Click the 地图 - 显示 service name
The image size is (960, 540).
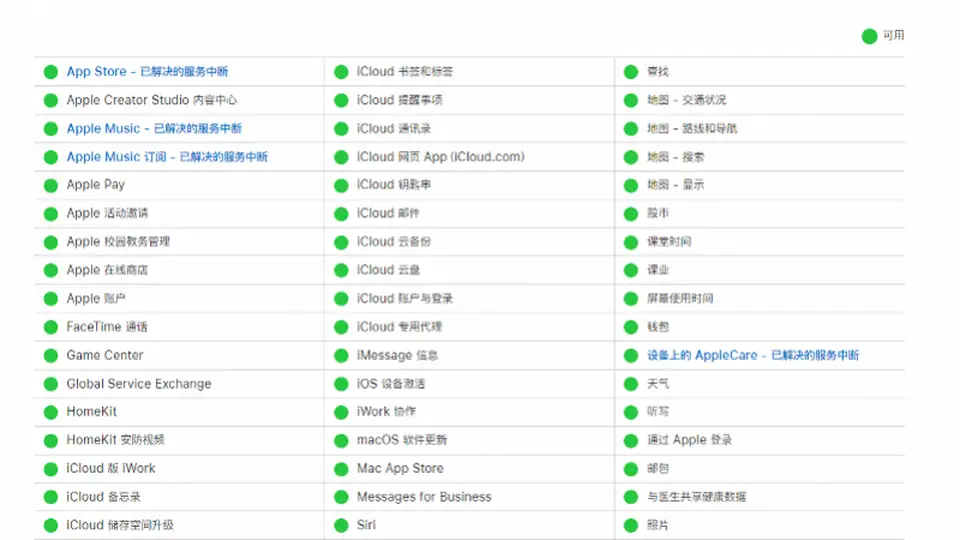[x=675, y=185]
